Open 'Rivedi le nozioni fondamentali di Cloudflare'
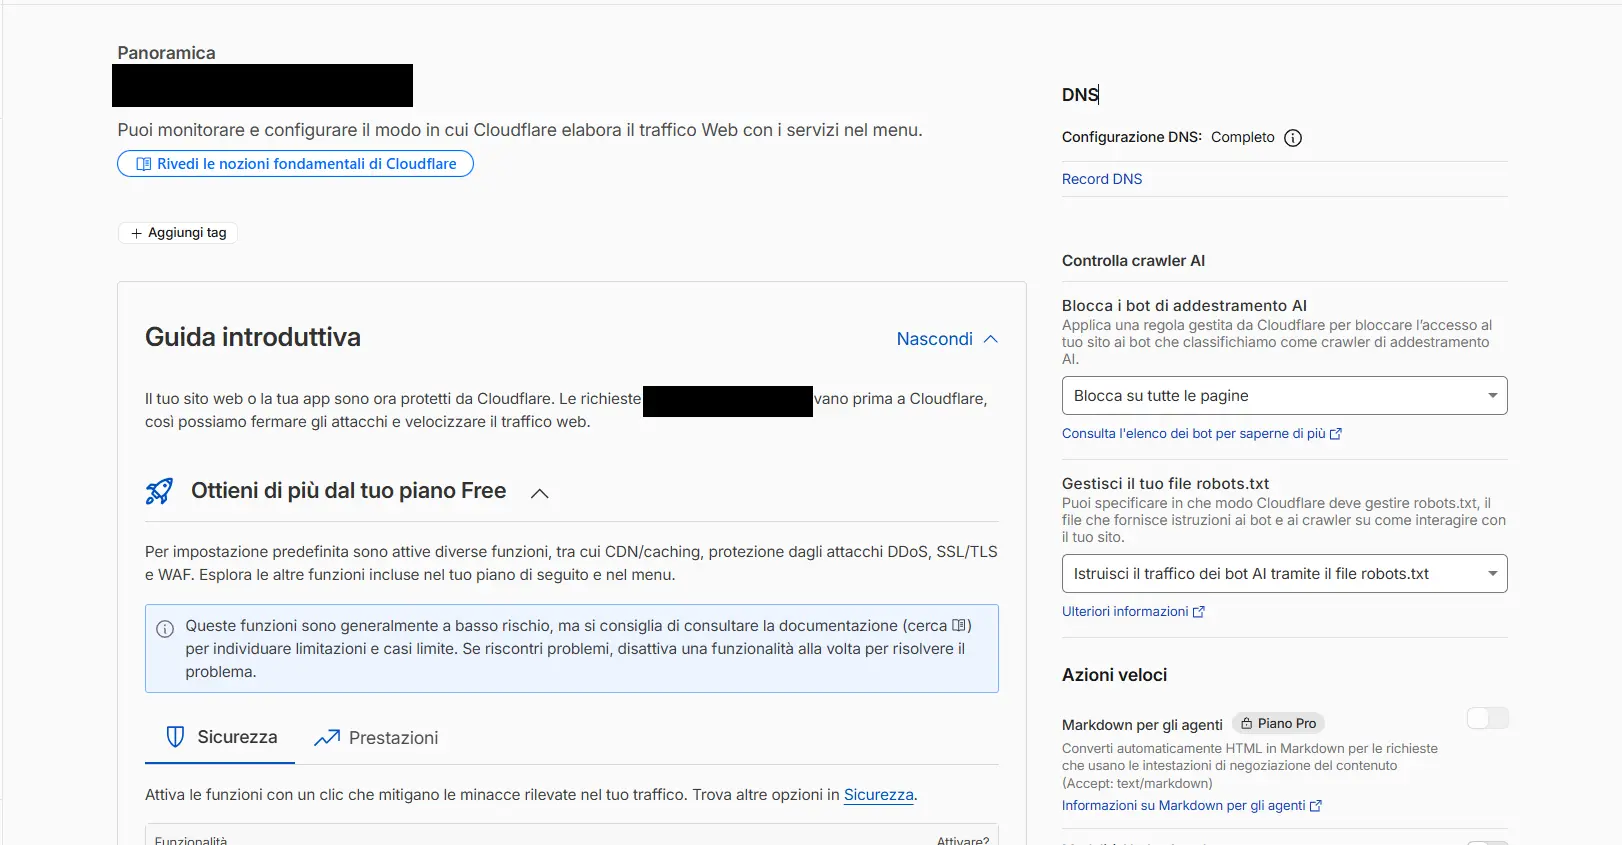This screenshot has height=845, width=1622. (x=295, y=164)
